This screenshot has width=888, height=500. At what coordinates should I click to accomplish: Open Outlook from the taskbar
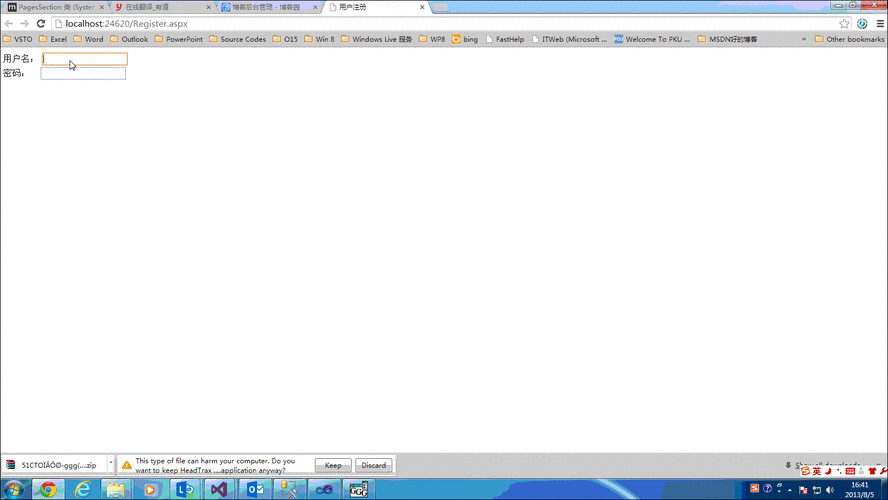point(255,489)
